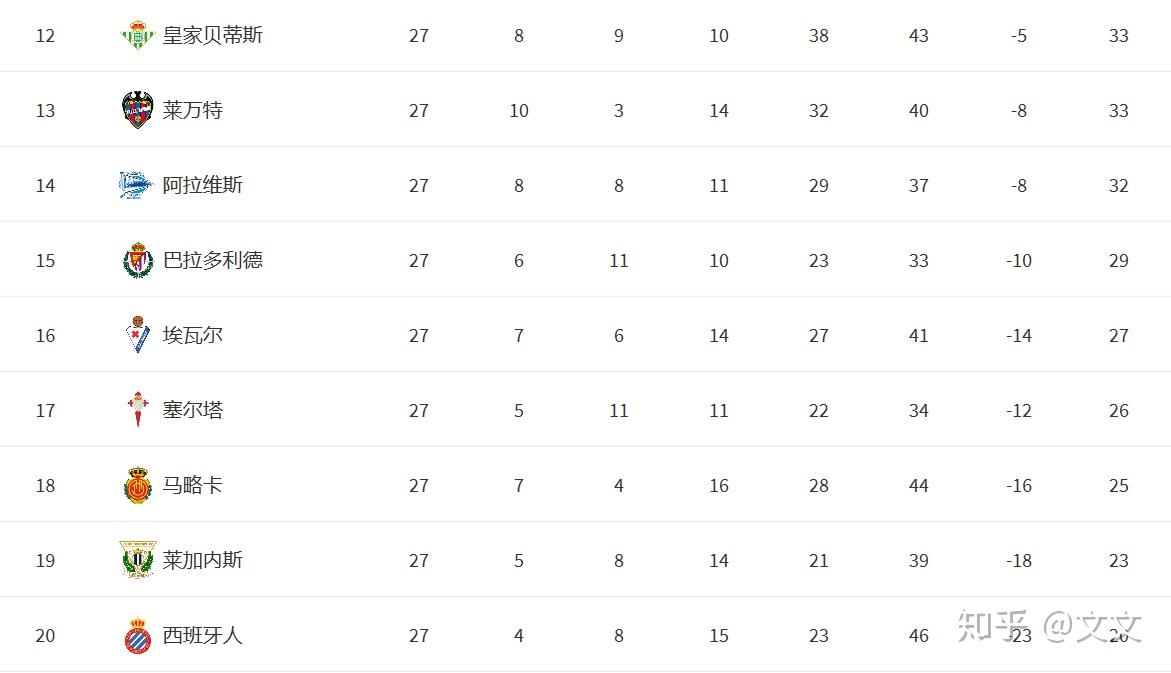Click team name 埃瓦尔

click(x=193, y=335)
